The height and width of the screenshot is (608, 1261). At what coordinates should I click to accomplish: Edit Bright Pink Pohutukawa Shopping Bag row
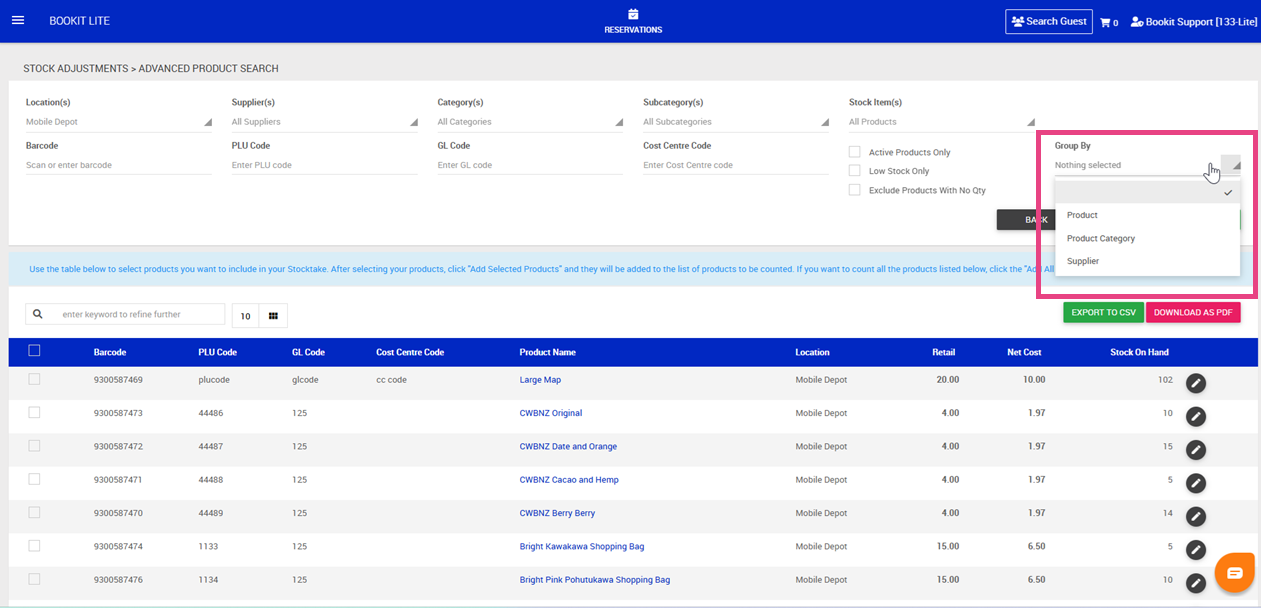[x=1195, y=583]
